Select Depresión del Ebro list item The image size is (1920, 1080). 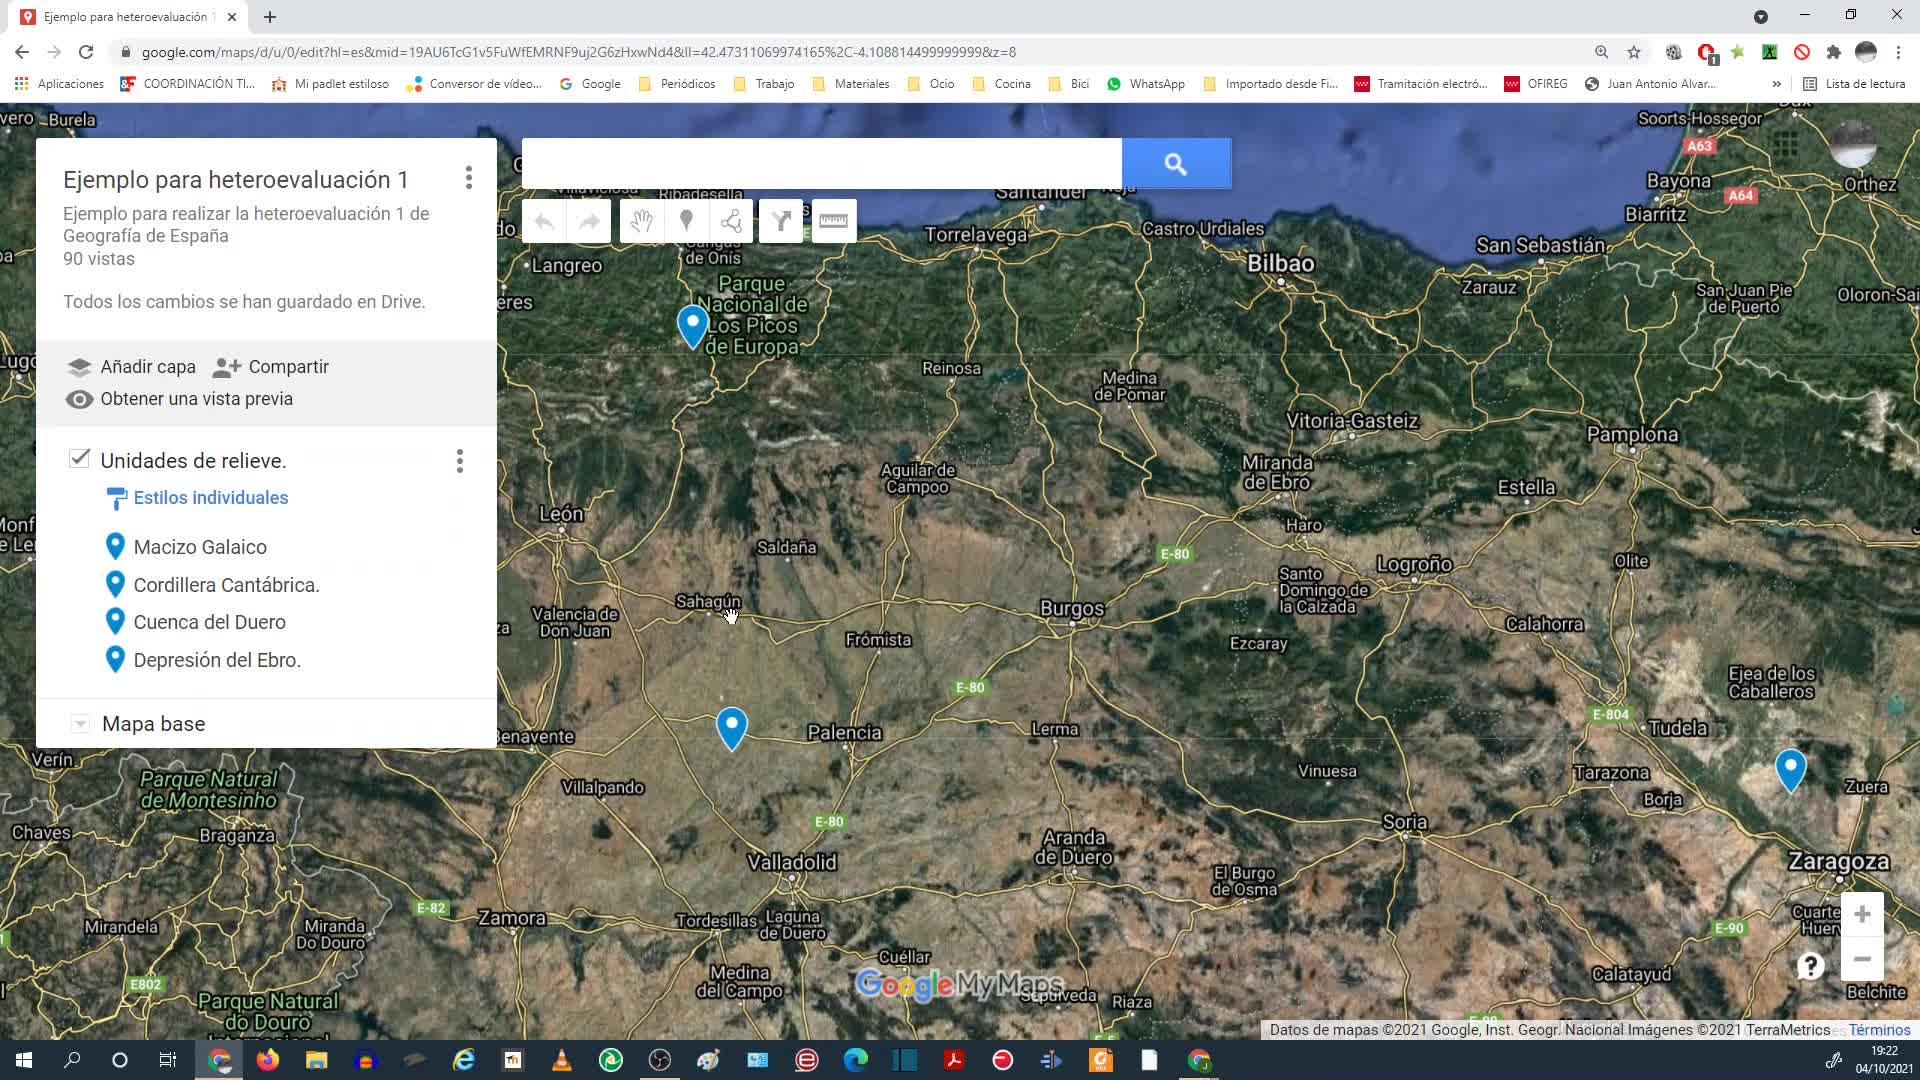[217, 660]
